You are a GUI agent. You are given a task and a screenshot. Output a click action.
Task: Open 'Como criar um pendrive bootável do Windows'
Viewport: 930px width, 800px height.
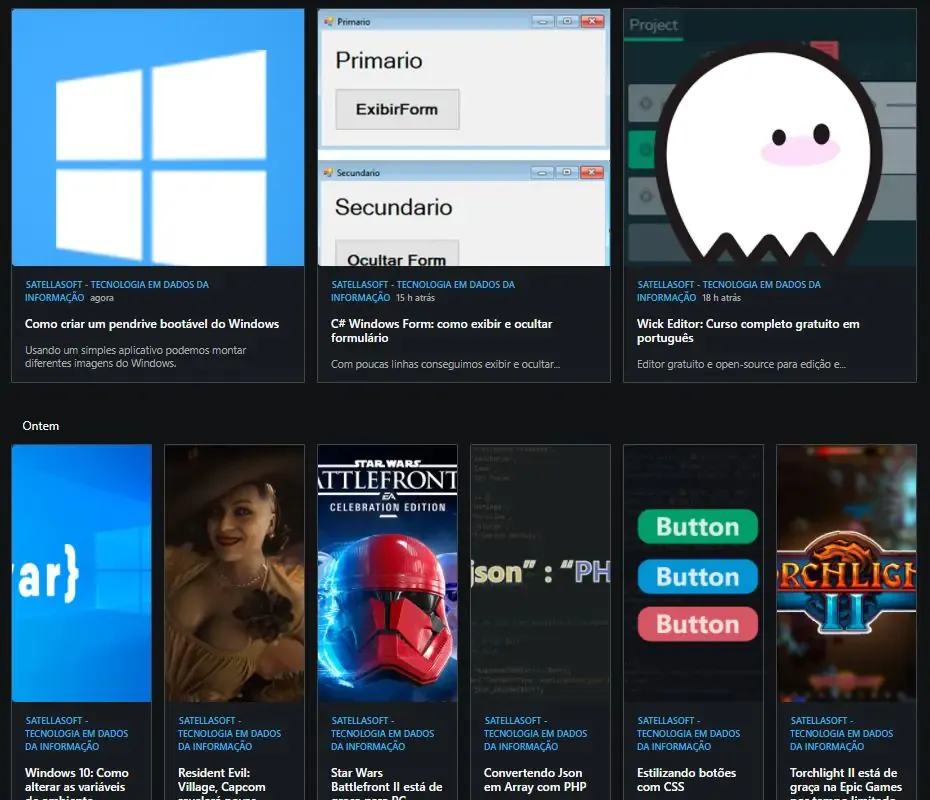(152, 324)
